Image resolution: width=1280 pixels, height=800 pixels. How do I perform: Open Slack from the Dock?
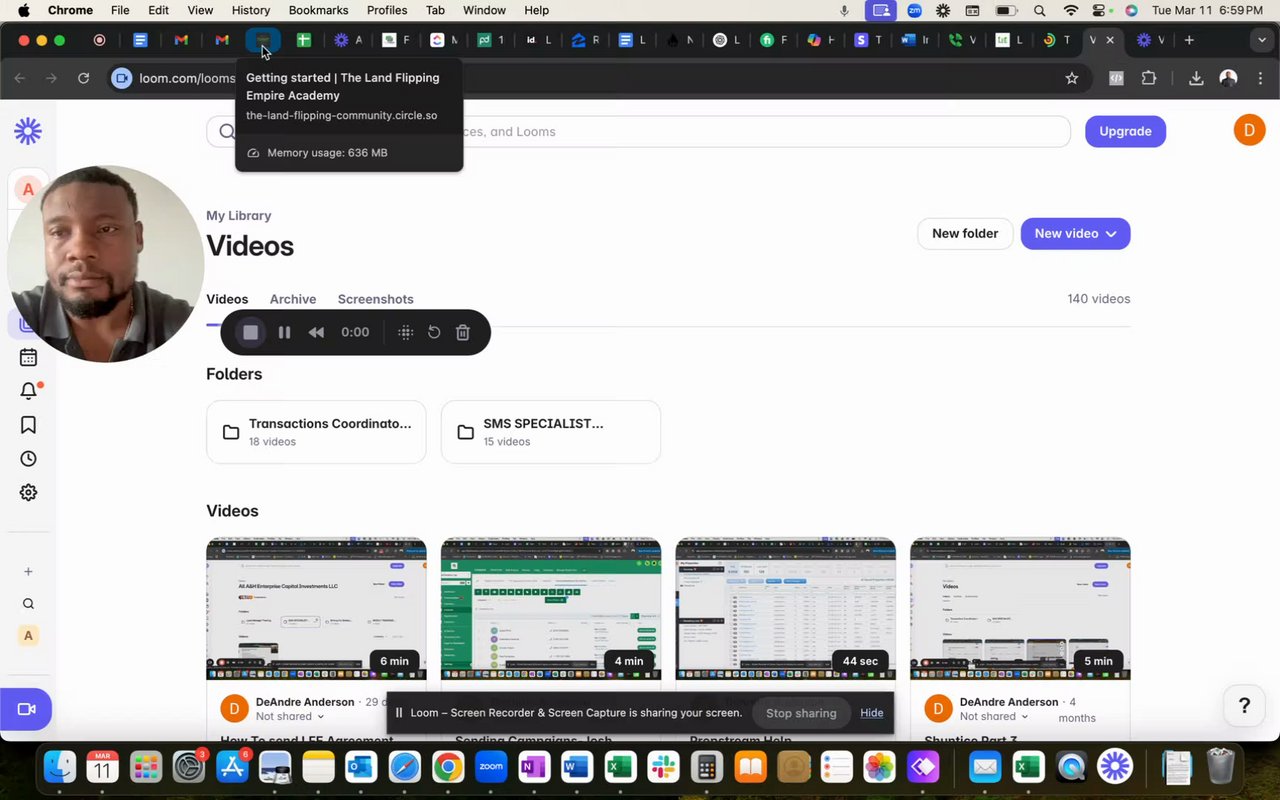pos(662,767)
